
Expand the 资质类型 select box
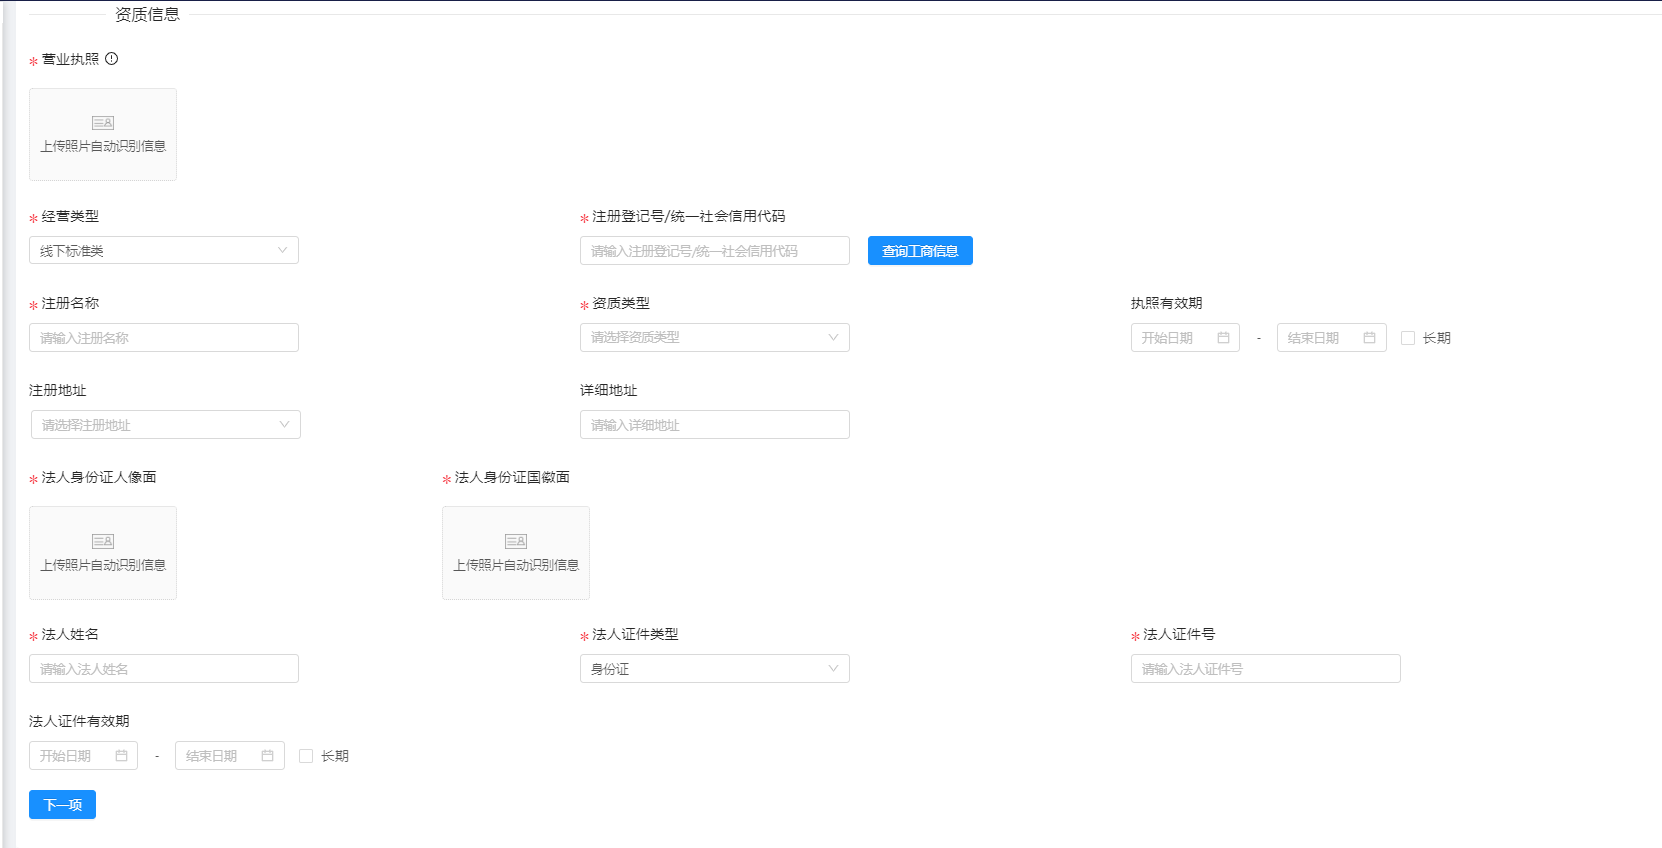(x=714, y=337)
